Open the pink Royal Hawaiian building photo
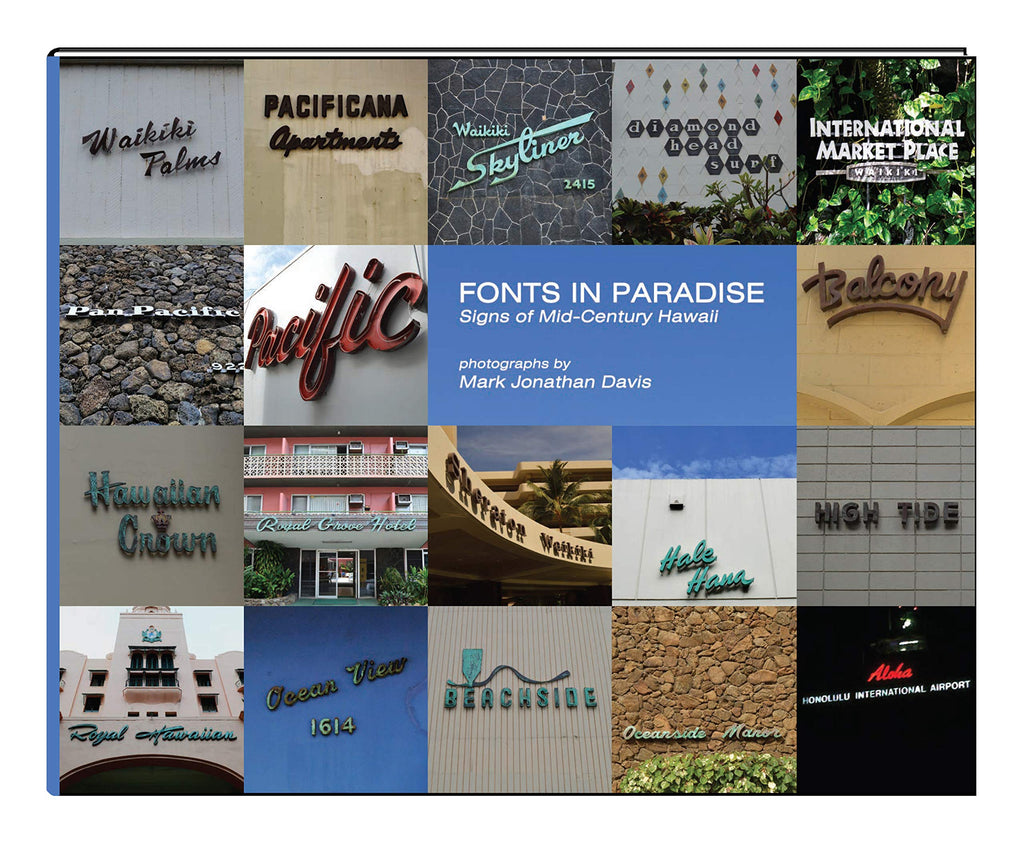The width and height of the screenshot is (1024, 843). point(151,700)
